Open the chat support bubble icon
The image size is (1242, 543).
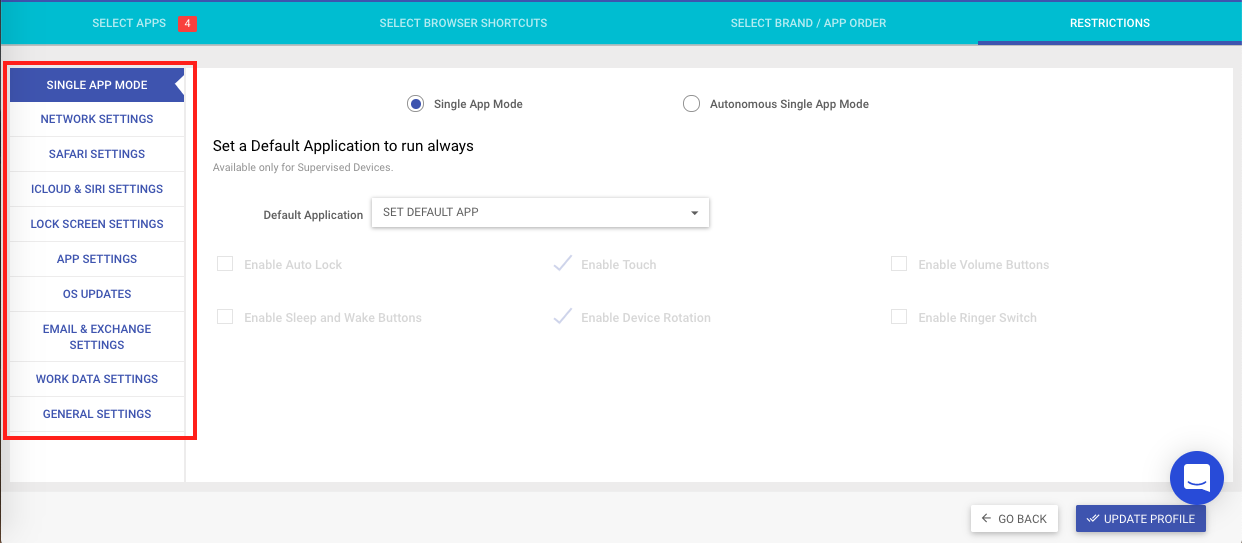tap(1196, 478)
